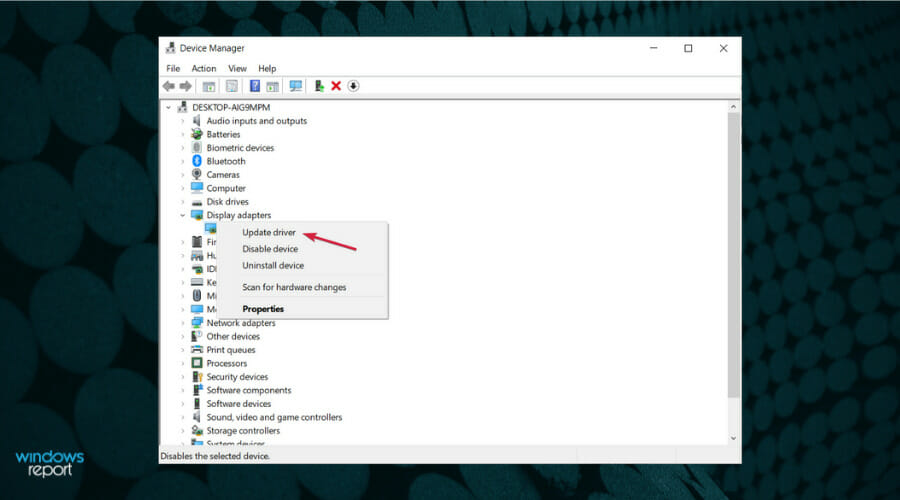Click the update device driver toolbar icon
Image resolution: width=900 pixels, height=500 pixels.
319,86
